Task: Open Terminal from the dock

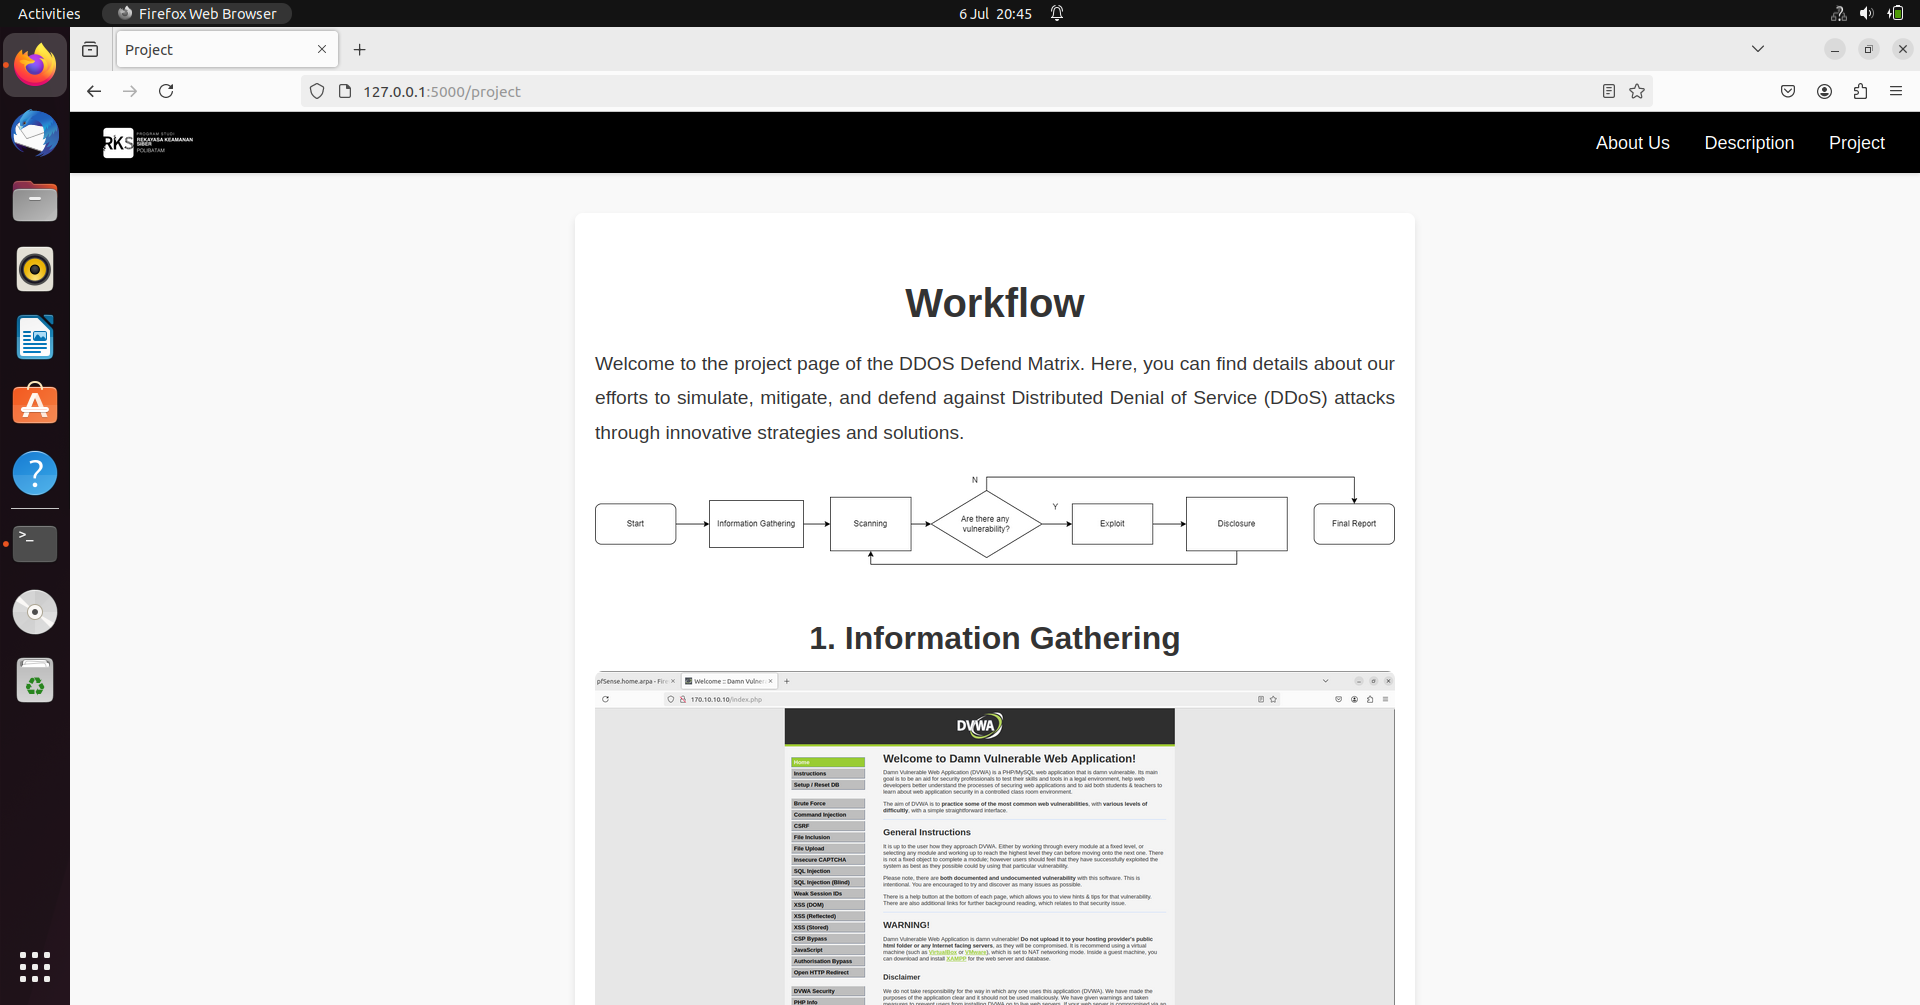Action: [x=35, y=544]
